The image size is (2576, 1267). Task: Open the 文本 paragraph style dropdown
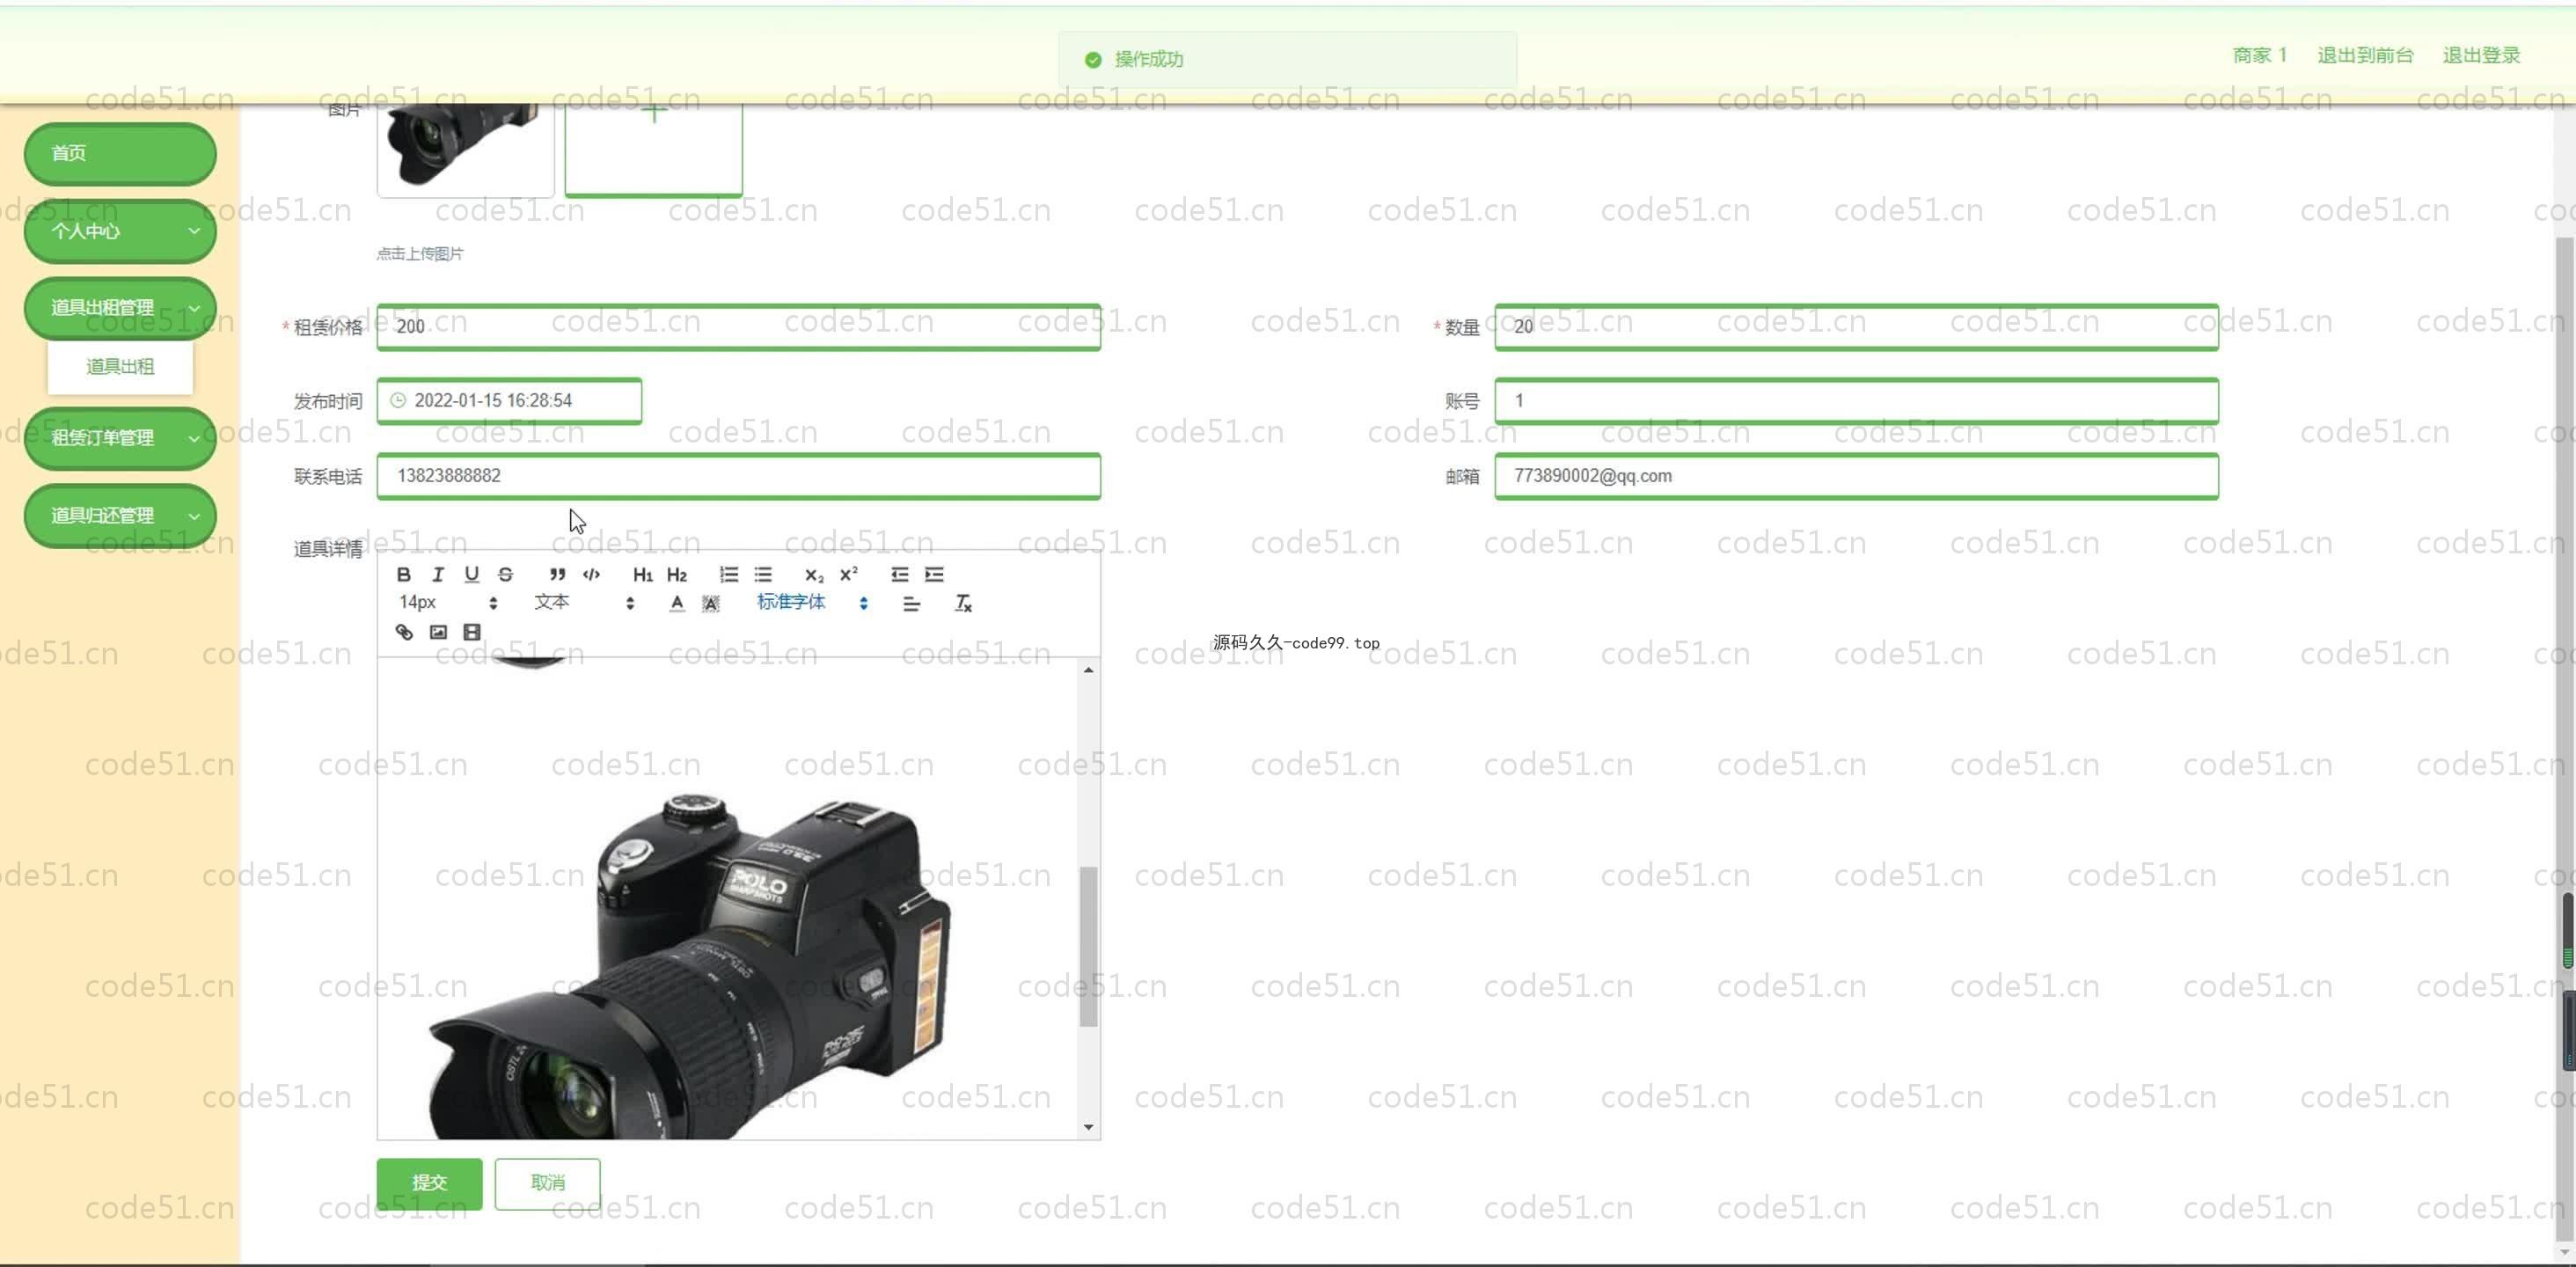click(x=584, y=602)
